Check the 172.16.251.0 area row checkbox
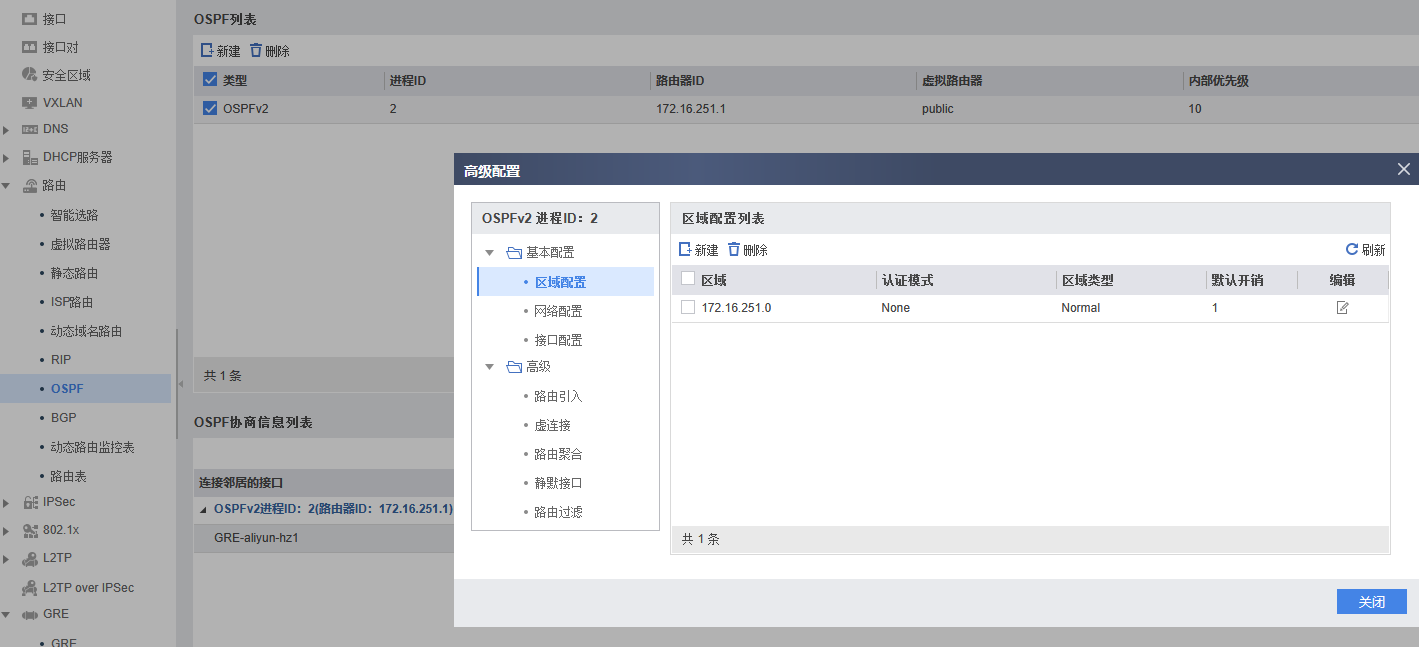This screenshot has width=1419, height=647. tap(688, 308)
